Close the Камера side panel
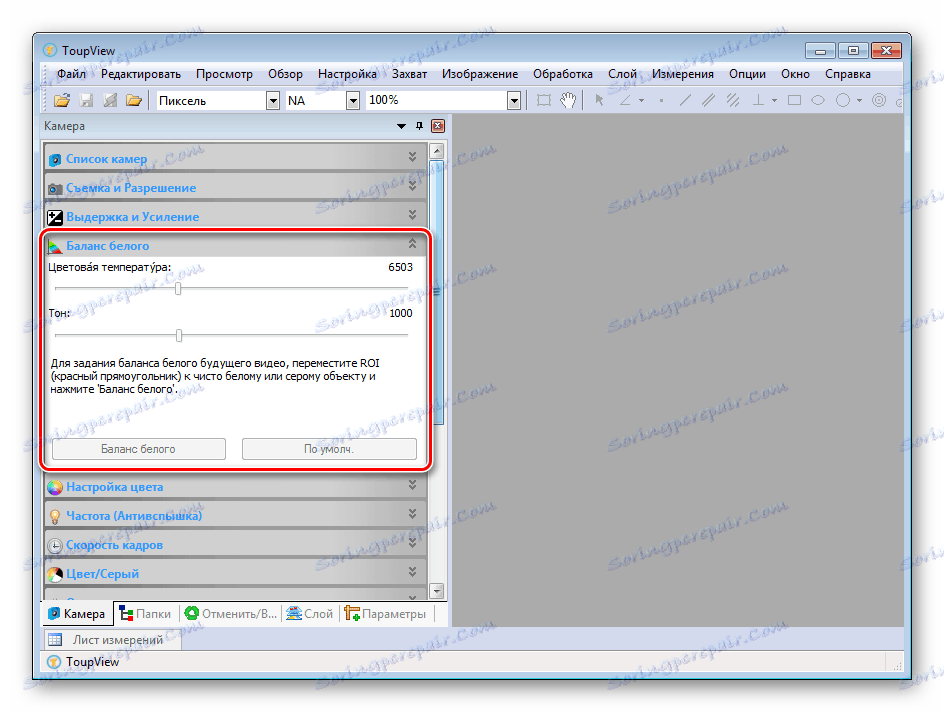The width and height of the screenshot is (944, 712). 438,126
